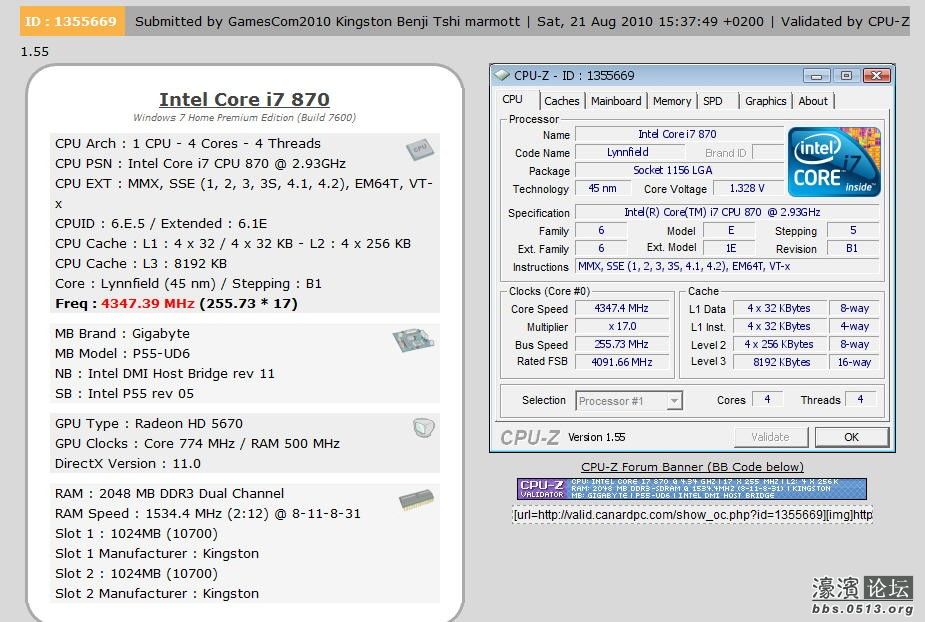The image size is (925, 622).
Task: Click the CPU-Z Forum Banner link
Action: pos(692,467)
